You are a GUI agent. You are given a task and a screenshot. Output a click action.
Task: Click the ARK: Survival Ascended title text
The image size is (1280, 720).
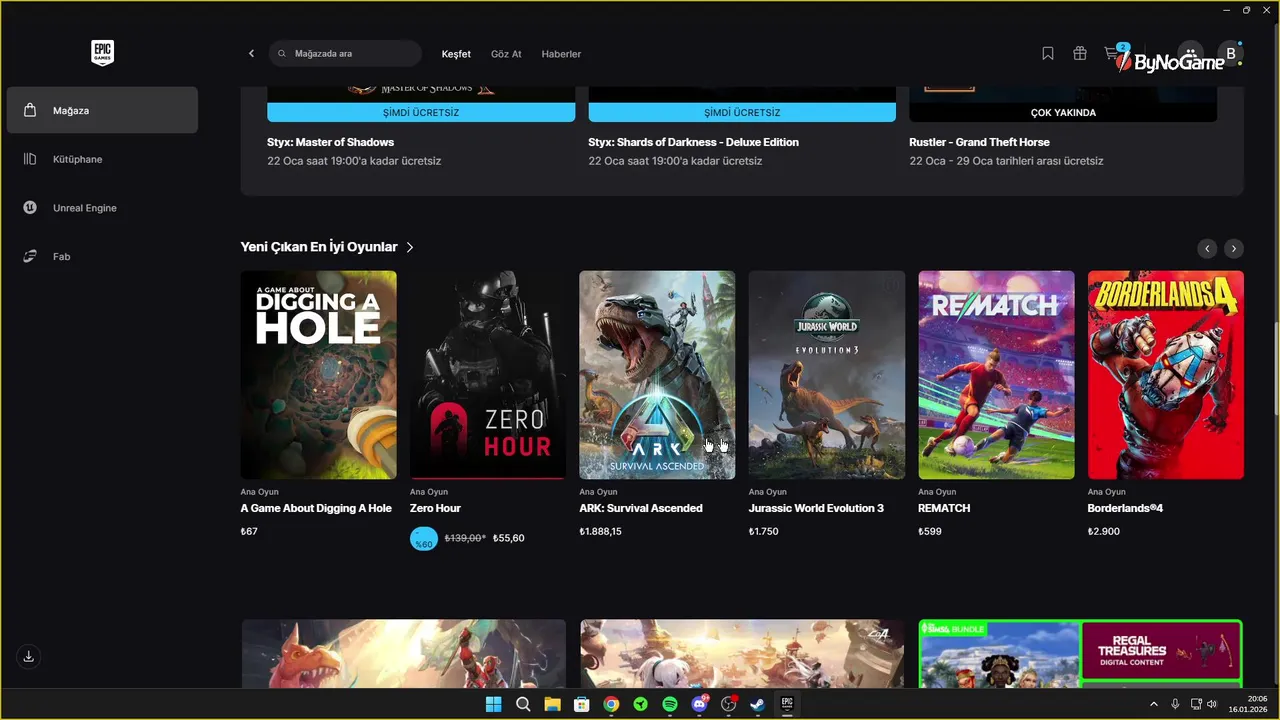pos(641,508)
